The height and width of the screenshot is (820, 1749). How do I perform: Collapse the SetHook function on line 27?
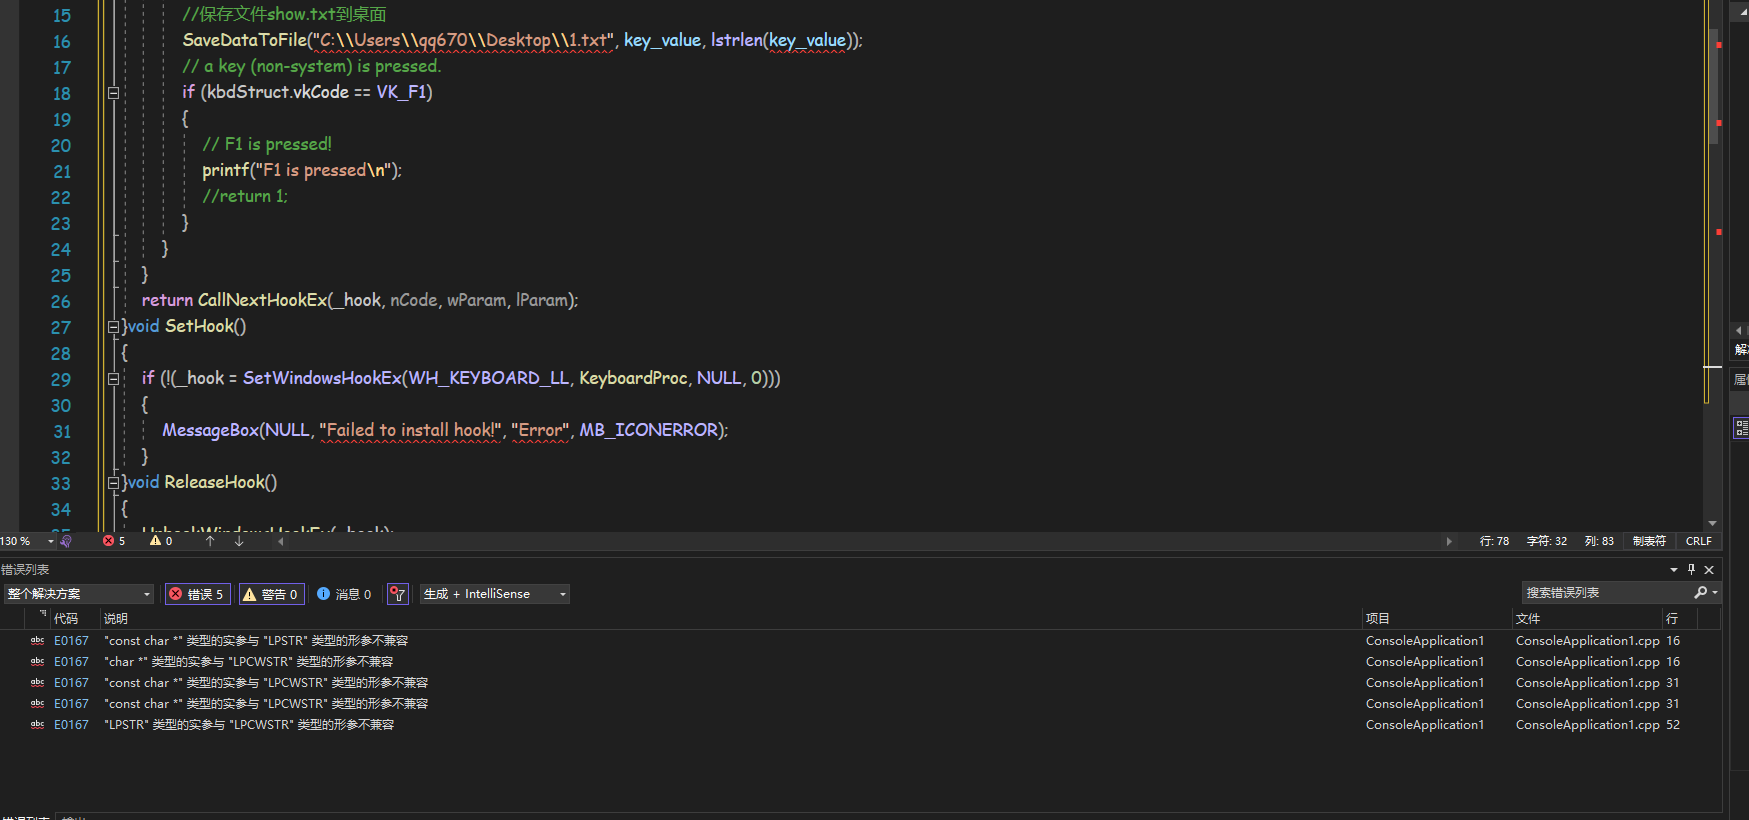pyautogui.click(x=113, y=327)
